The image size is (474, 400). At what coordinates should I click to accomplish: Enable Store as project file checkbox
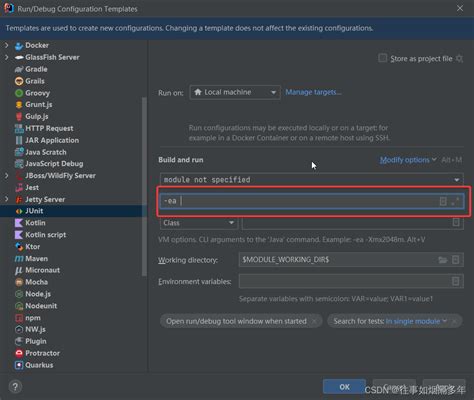(382, 58)
